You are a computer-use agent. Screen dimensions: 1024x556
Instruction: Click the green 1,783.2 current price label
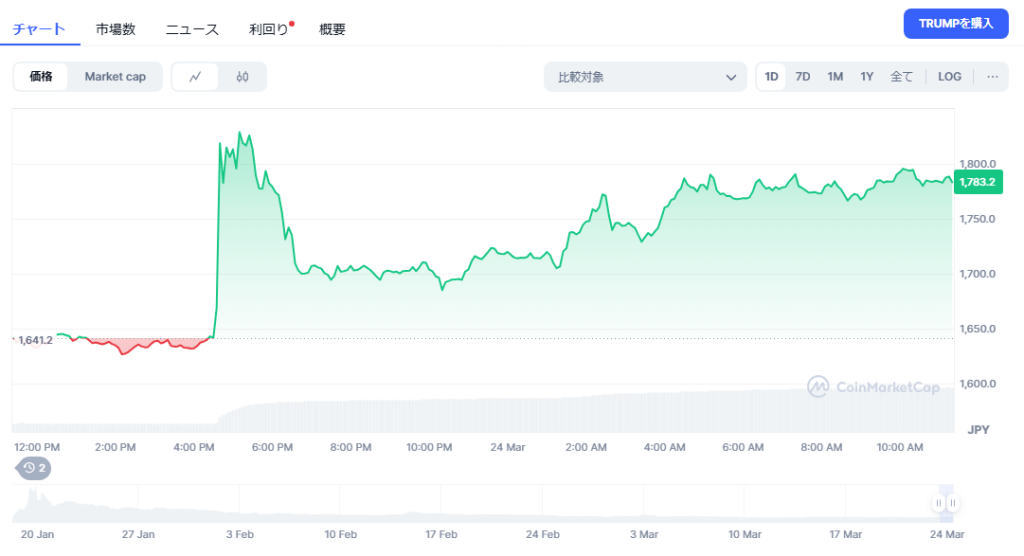[x=976, y=182]
